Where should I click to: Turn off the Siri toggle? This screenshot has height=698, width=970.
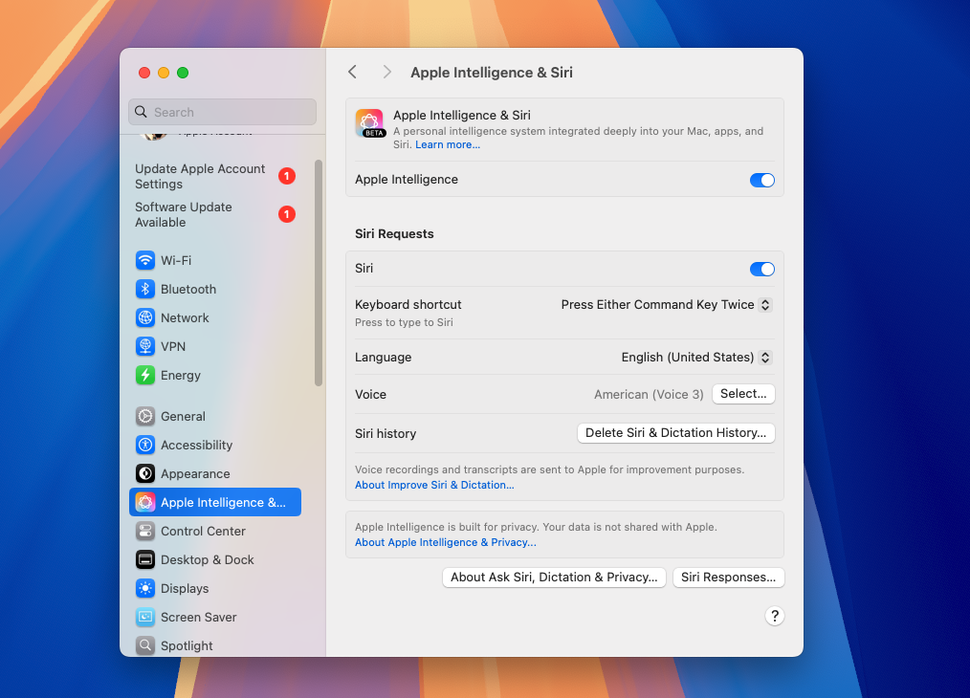(x=762, y=269)
